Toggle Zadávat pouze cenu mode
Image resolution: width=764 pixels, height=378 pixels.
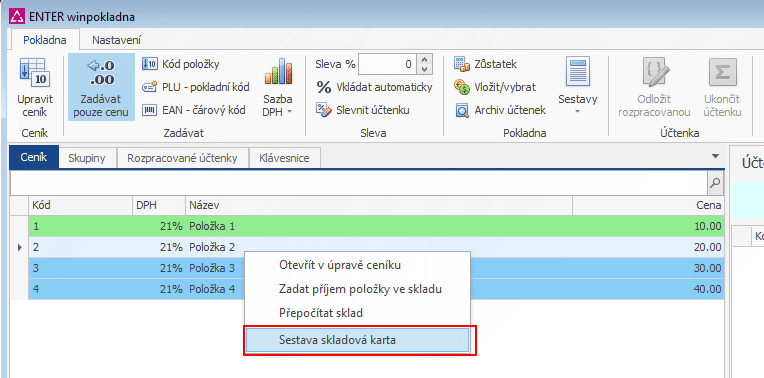101,87
